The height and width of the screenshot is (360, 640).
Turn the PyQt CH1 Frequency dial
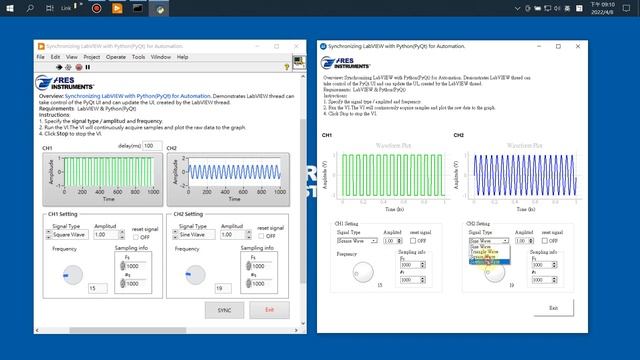pyautogui.click(x=363, y=272)
